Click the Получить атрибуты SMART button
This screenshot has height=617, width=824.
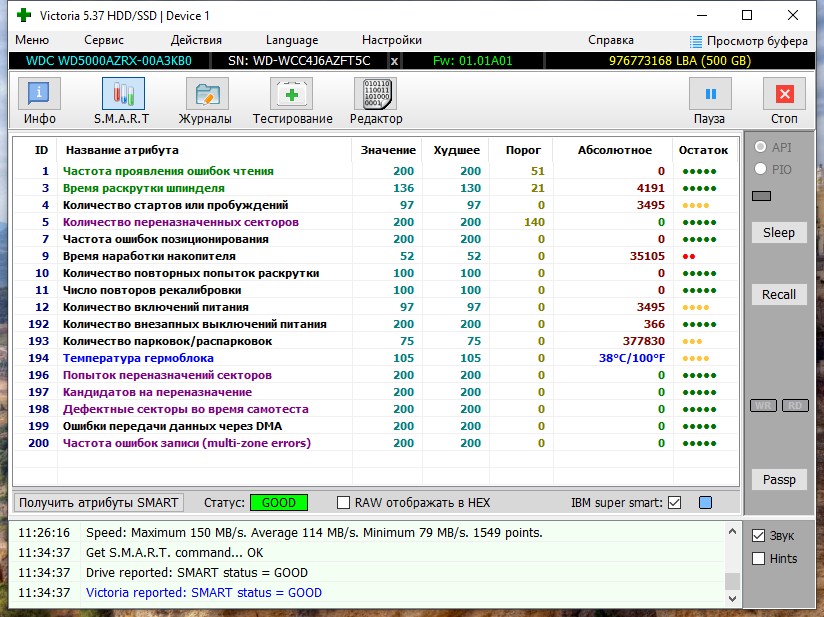(99, 502)
